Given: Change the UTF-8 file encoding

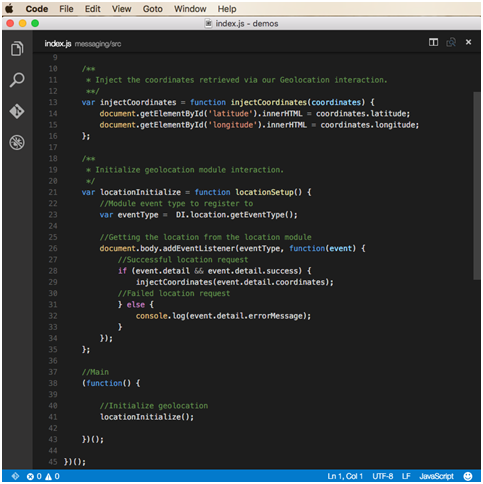Looking at the screenshot, I should coord(382,476).
